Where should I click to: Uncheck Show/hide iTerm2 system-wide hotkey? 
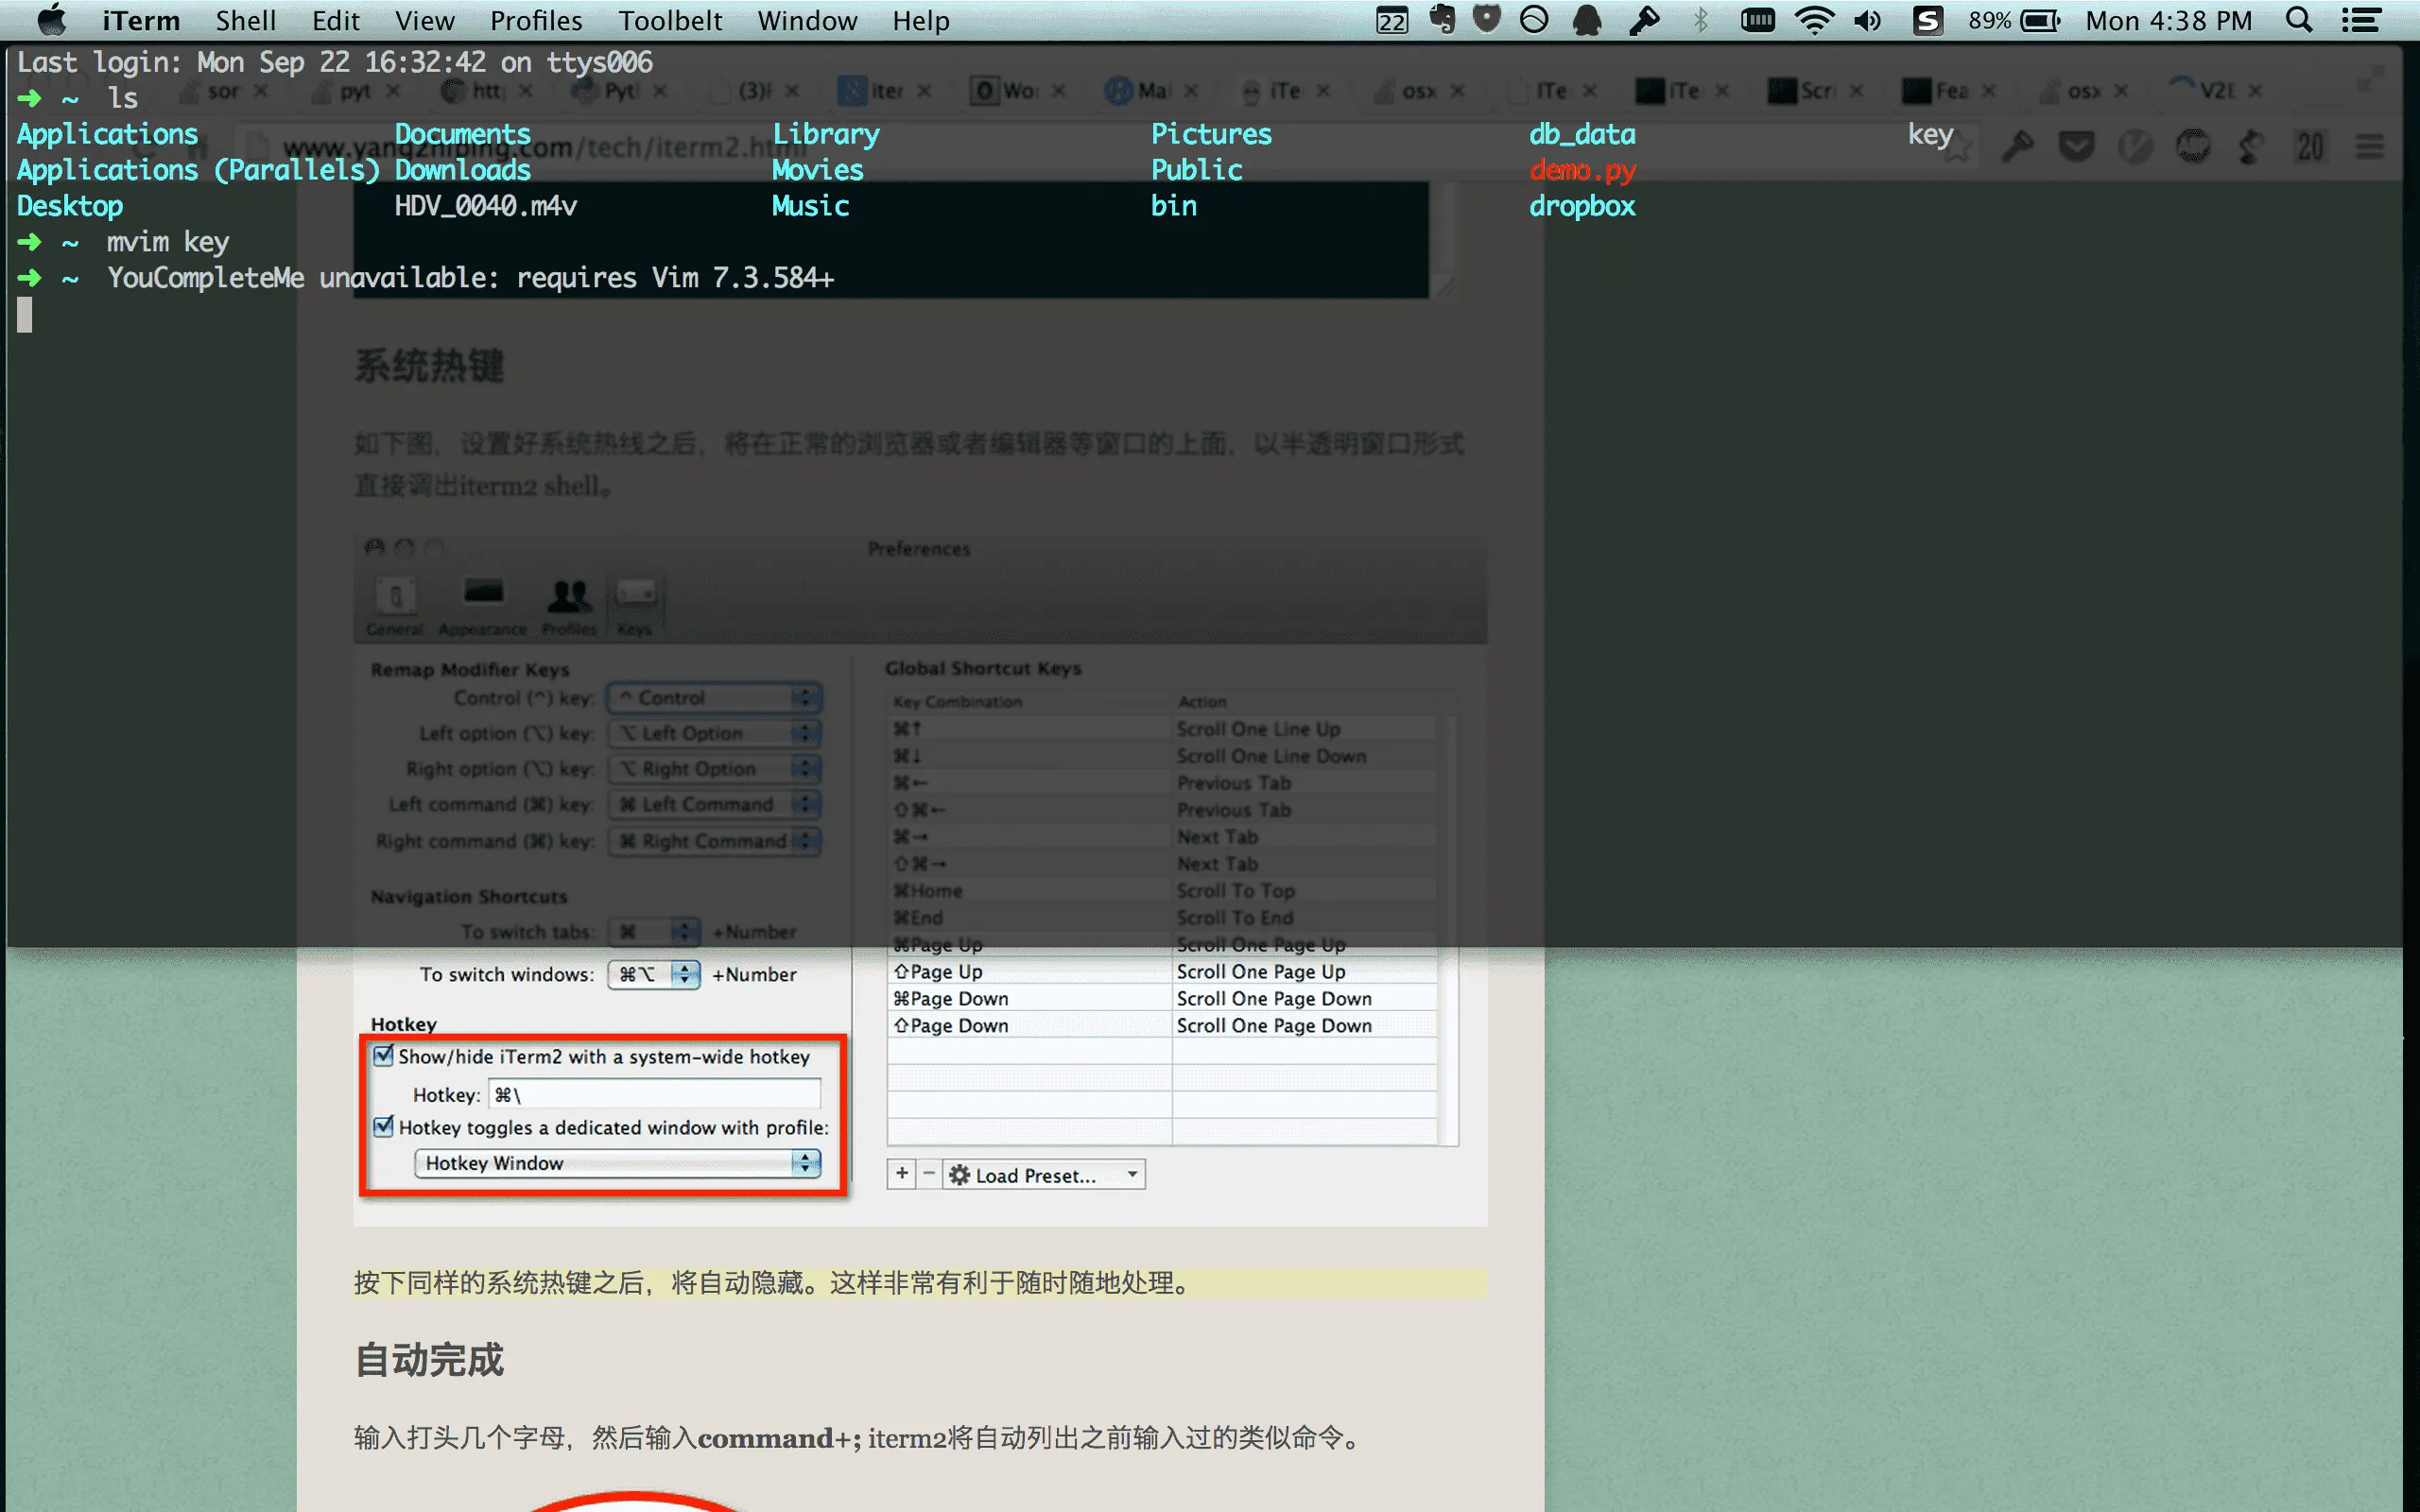click(x=383, y=1055)
